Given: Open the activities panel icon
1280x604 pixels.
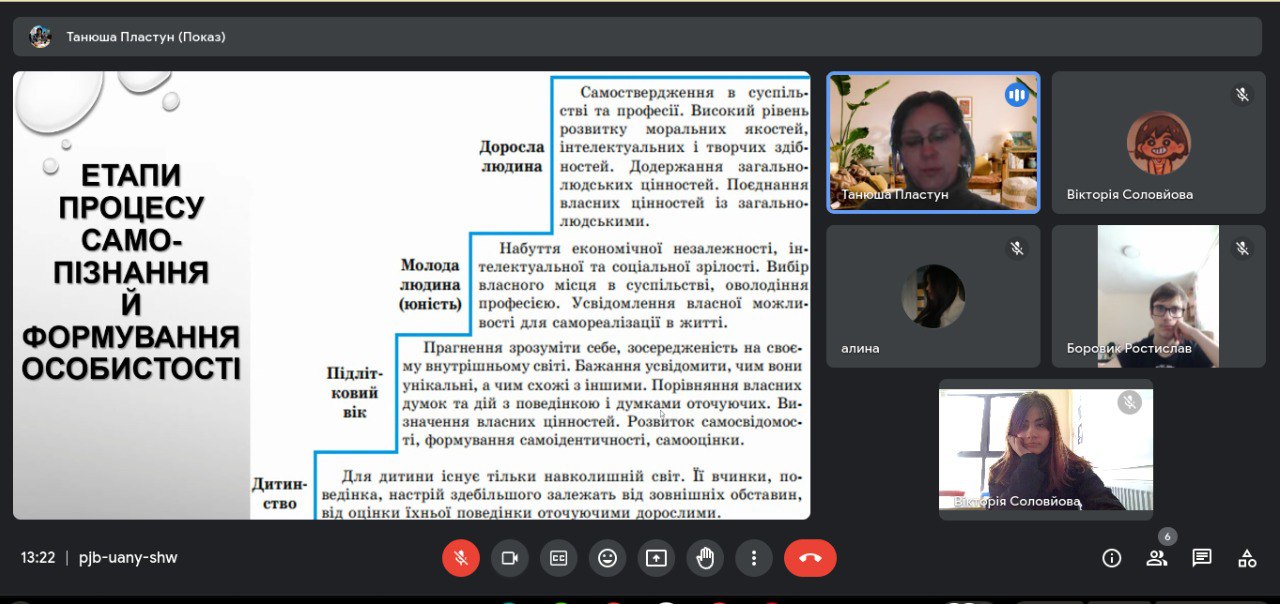Looking at the screenshot, I should click(x=1247, y=558).
